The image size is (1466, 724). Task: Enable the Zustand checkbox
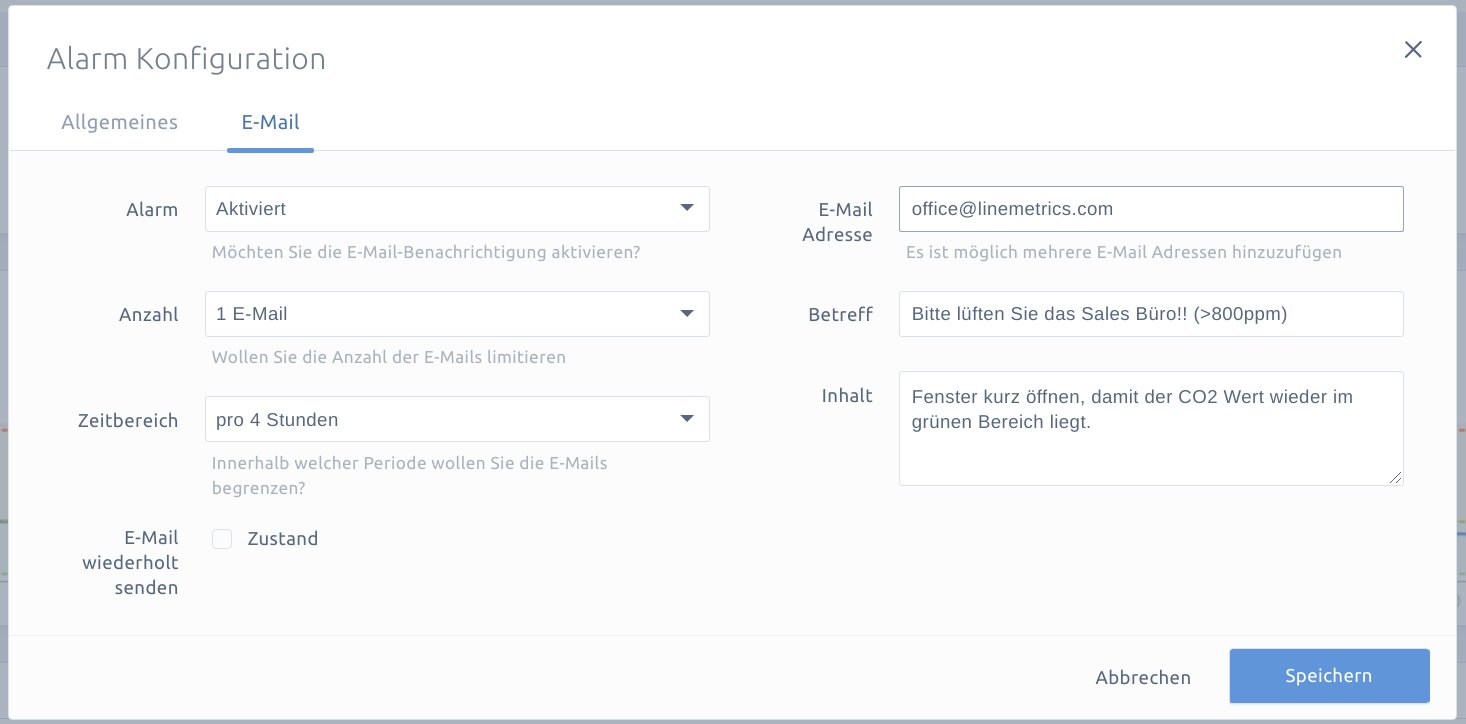click(222, 539)
